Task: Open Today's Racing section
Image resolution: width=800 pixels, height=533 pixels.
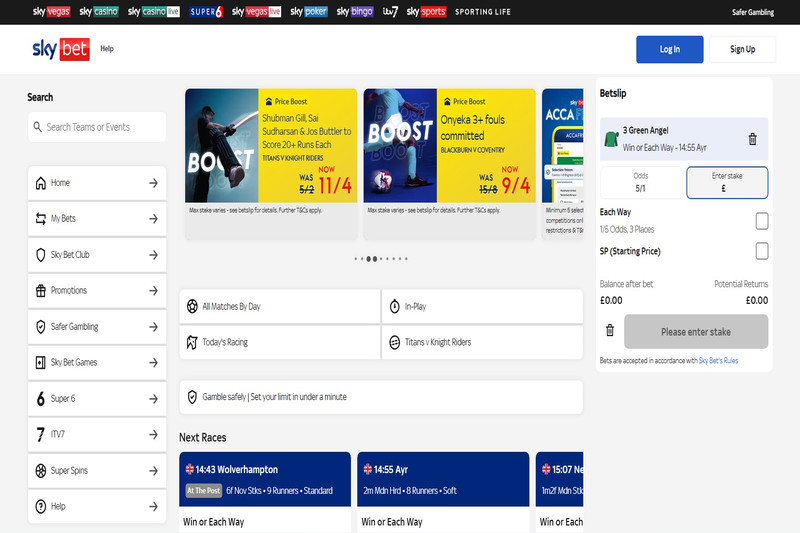Action: (280, 342)
